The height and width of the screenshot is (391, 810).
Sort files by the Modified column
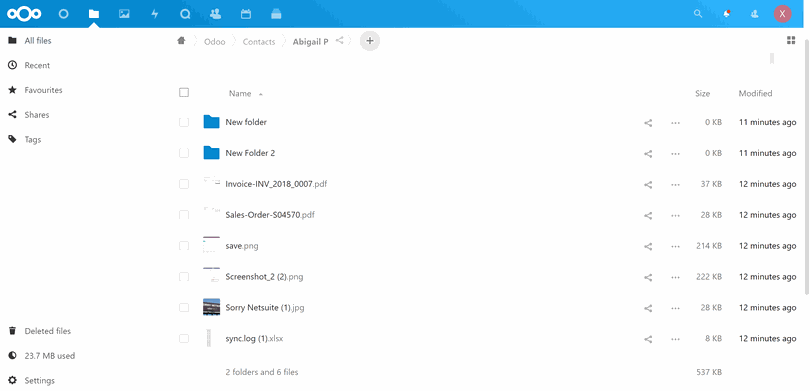point(755,93)
